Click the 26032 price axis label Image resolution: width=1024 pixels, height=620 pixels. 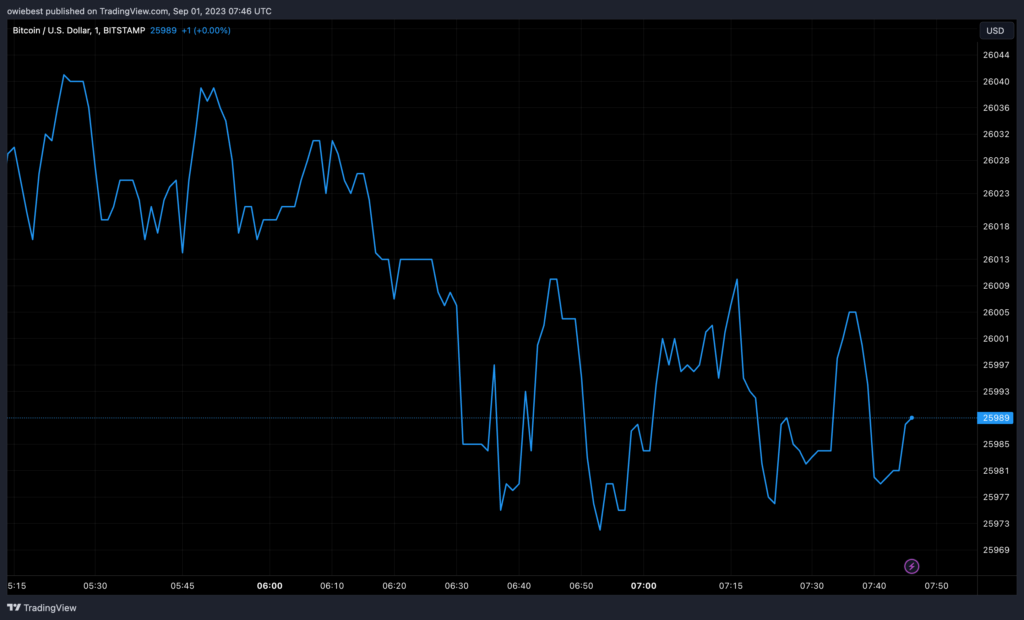click(996, 134)
